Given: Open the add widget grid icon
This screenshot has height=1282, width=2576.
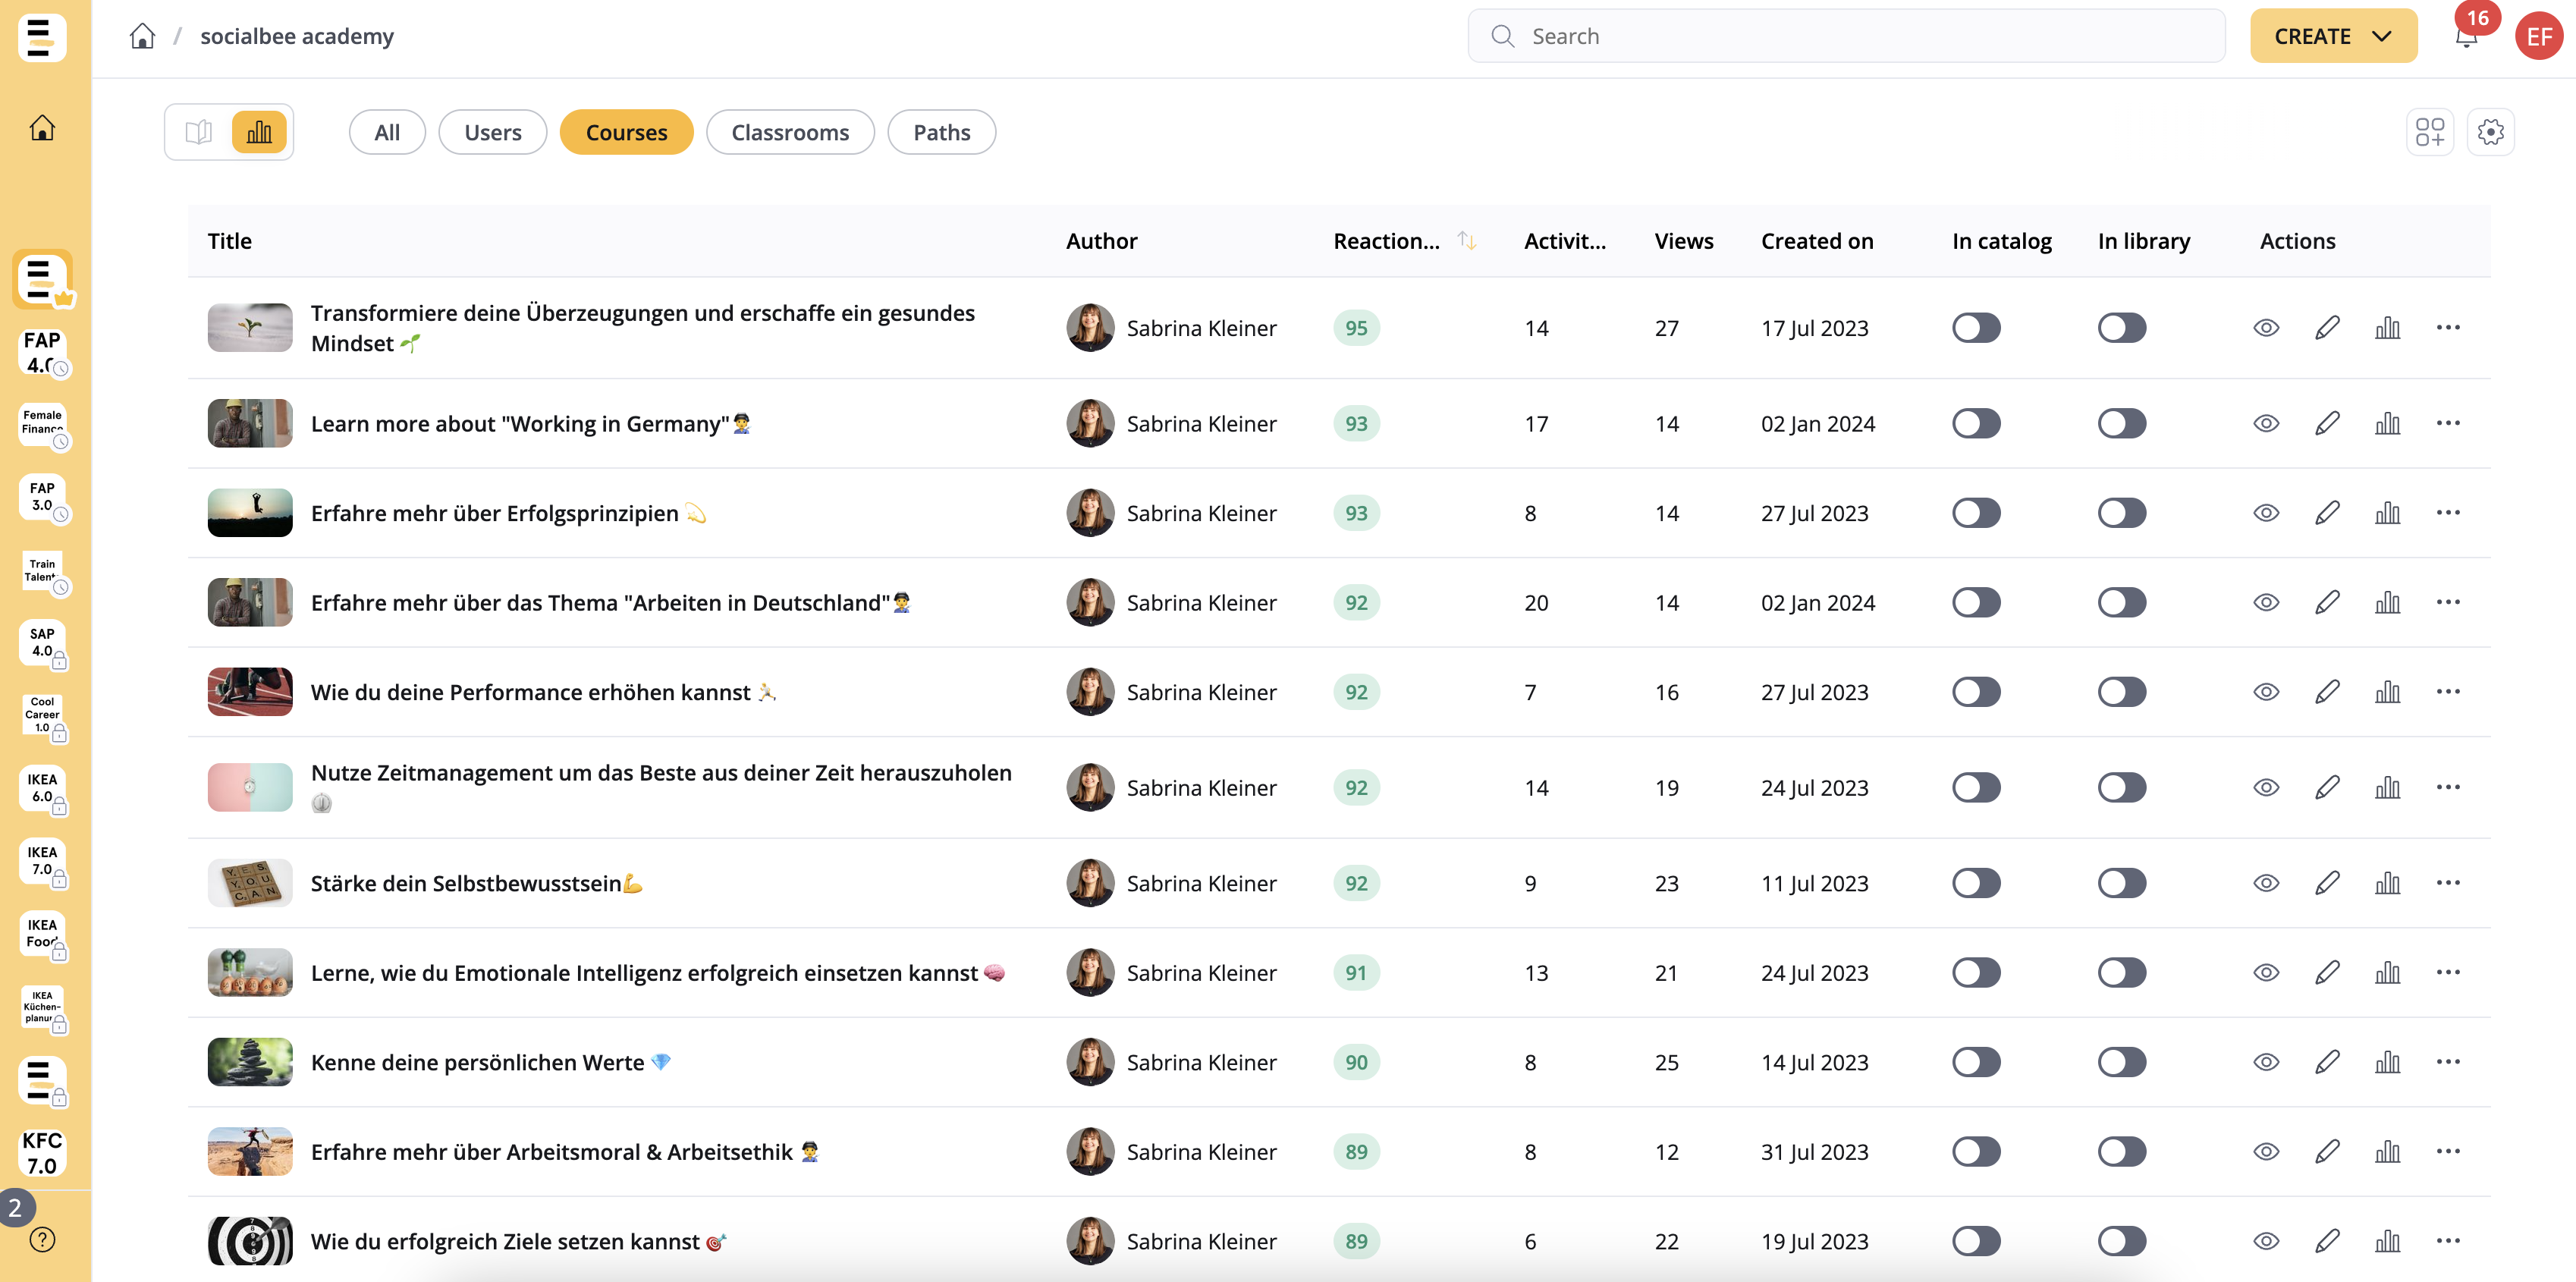Looking at the screenshot, I should [x=2429, y=132].
